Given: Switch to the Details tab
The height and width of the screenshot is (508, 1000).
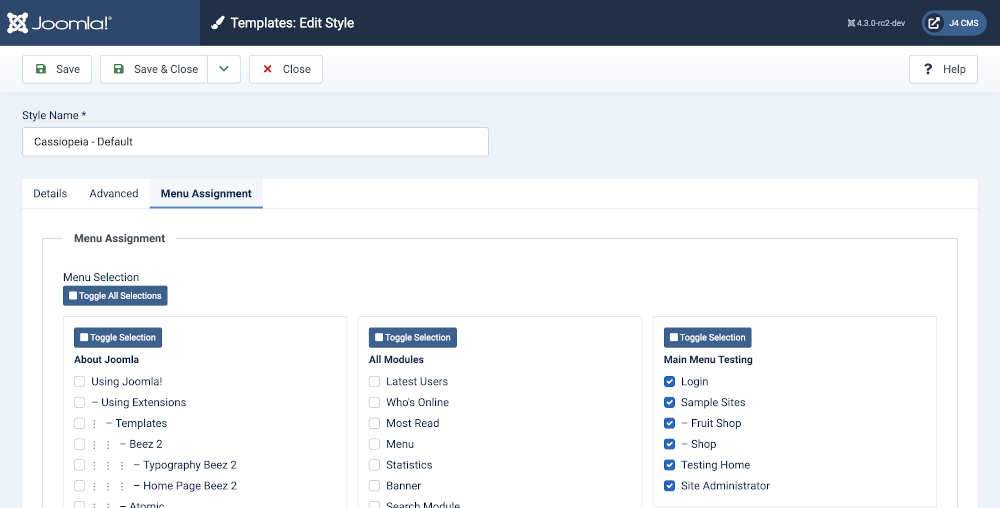Looking at the screenshot, I should pyautogui.click(x=50, y=193).
